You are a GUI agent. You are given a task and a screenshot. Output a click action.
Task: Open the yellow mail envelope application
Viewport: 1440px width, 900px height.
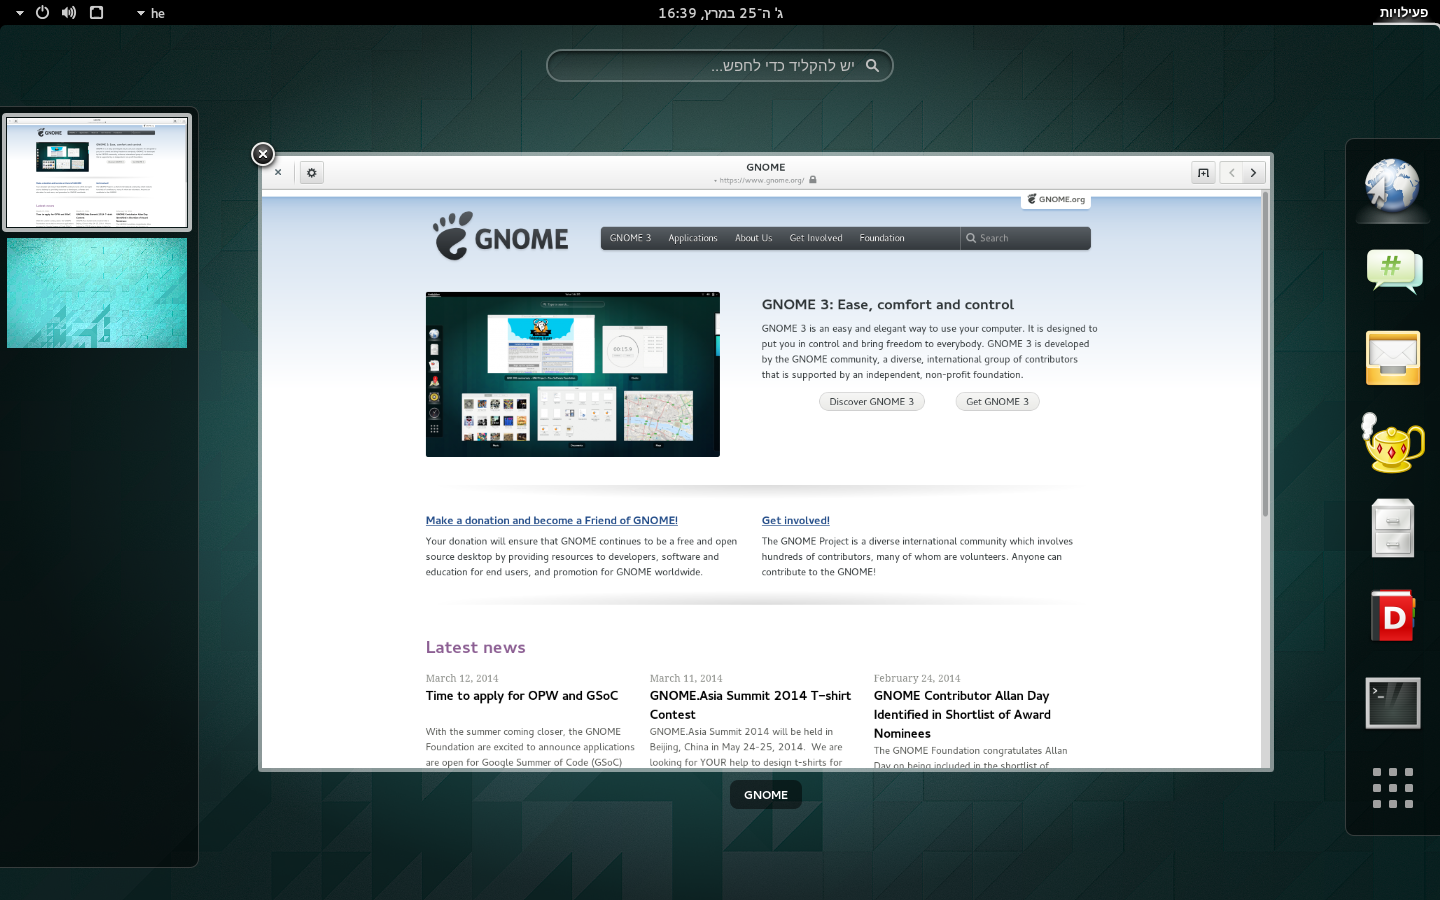1393,358
